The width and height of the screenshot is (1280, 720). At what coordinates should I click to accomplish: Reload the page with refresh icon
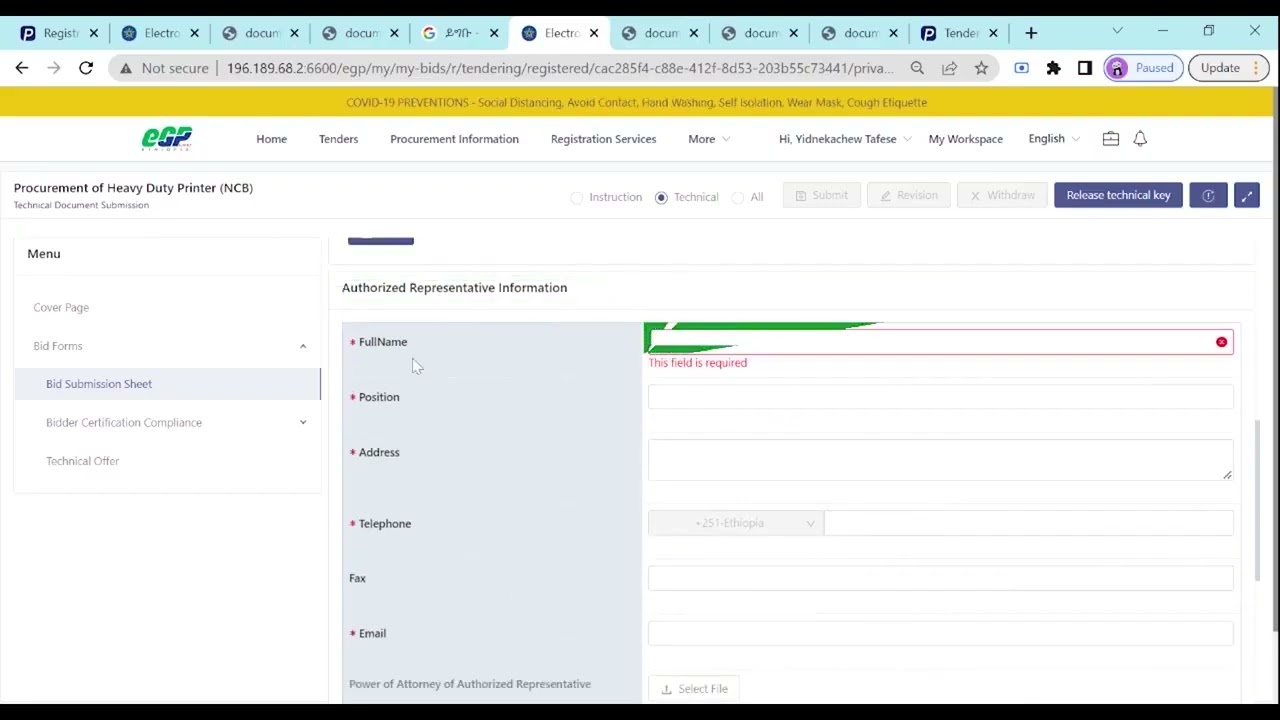(86, 68)
